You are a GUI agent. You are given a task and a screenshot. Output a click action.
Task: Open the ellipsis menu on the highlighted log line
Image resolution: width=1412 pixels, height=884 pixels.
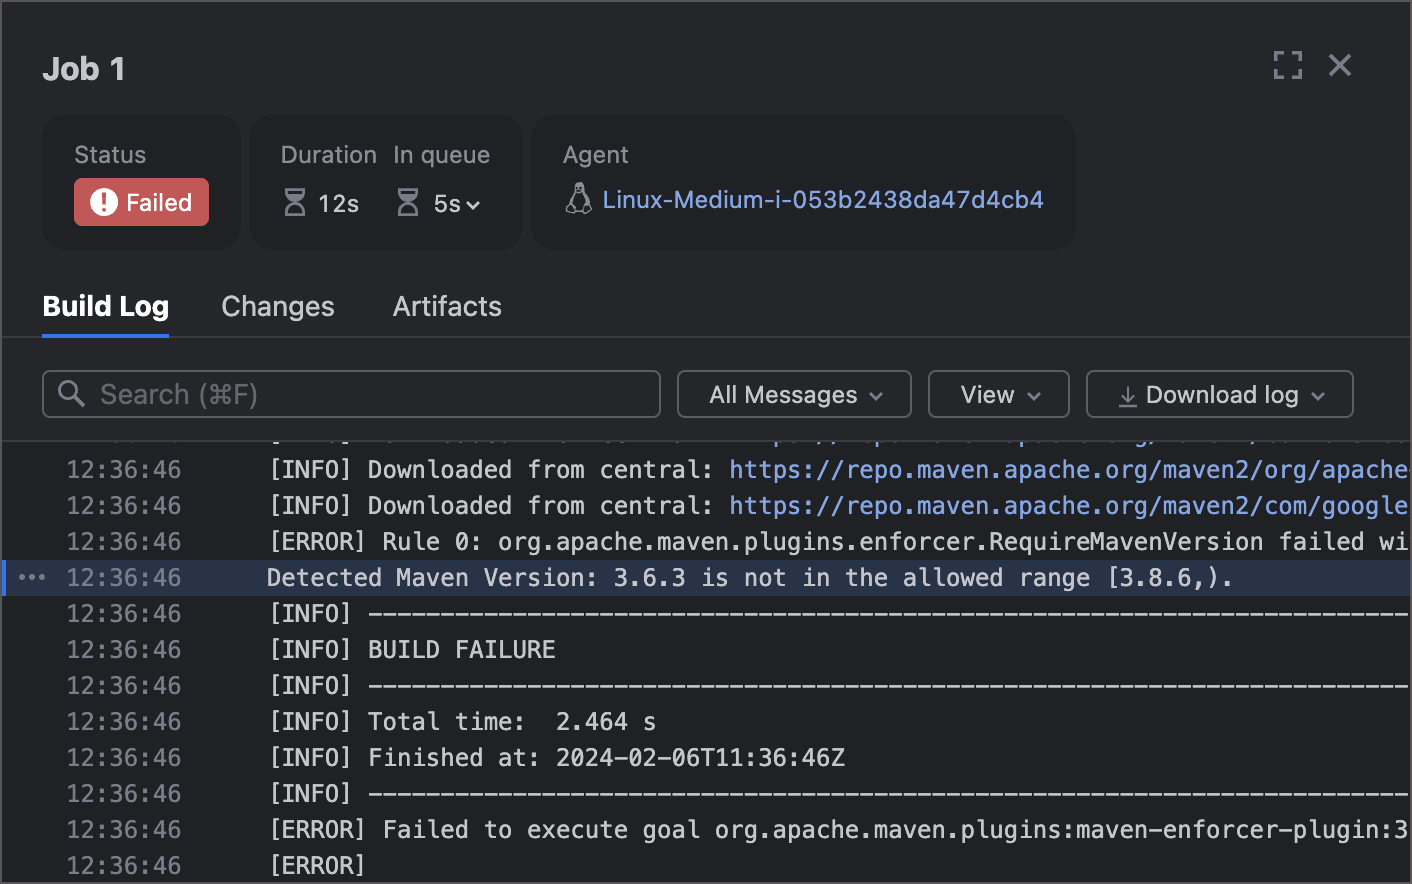[32, 577]
